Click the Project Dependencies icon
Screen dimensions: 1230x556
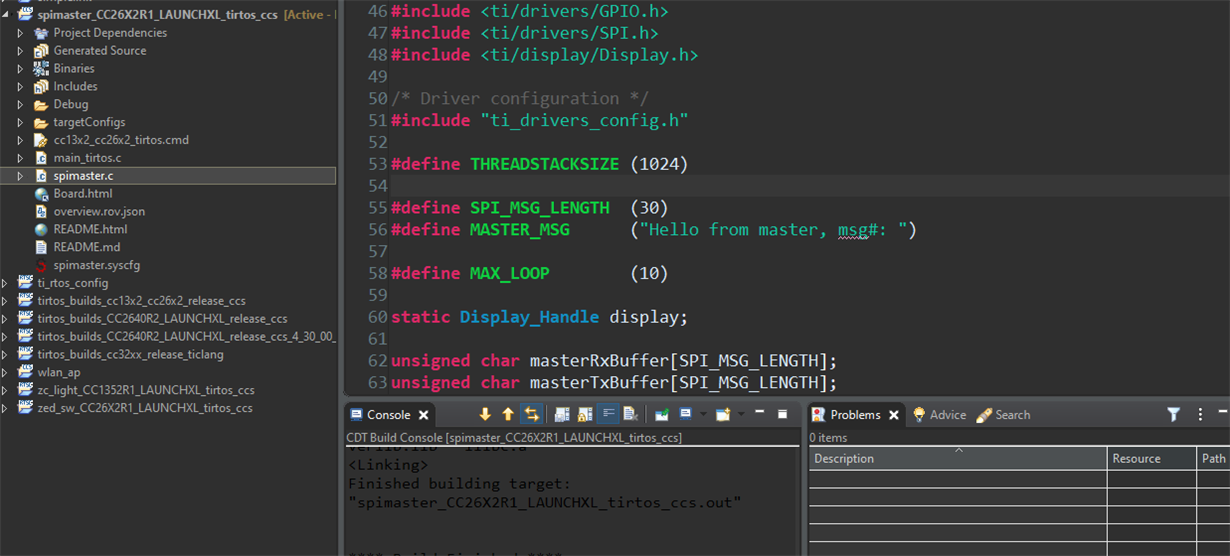(x=41, y=33)
